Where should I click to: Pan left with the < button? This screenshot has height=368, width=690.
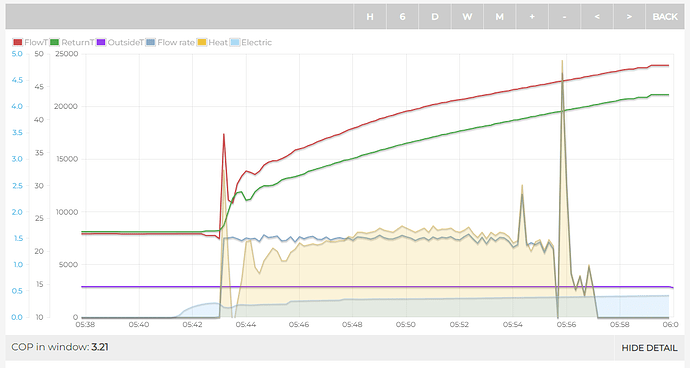click(x=597, y=17)
